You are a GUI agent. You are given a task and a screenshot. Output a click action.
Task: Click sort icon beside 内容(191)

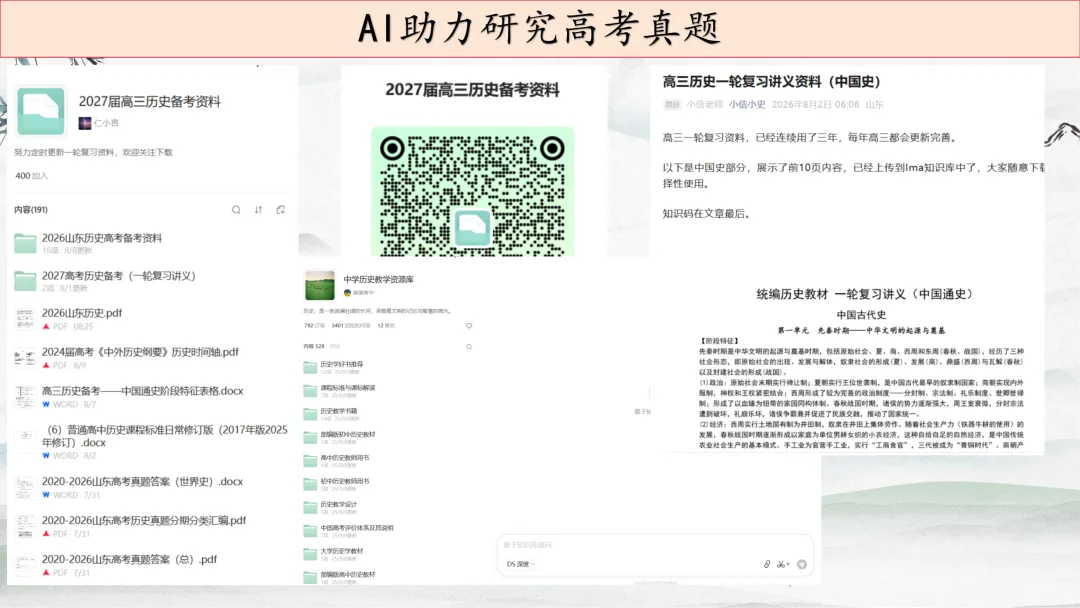click(258, 210)
